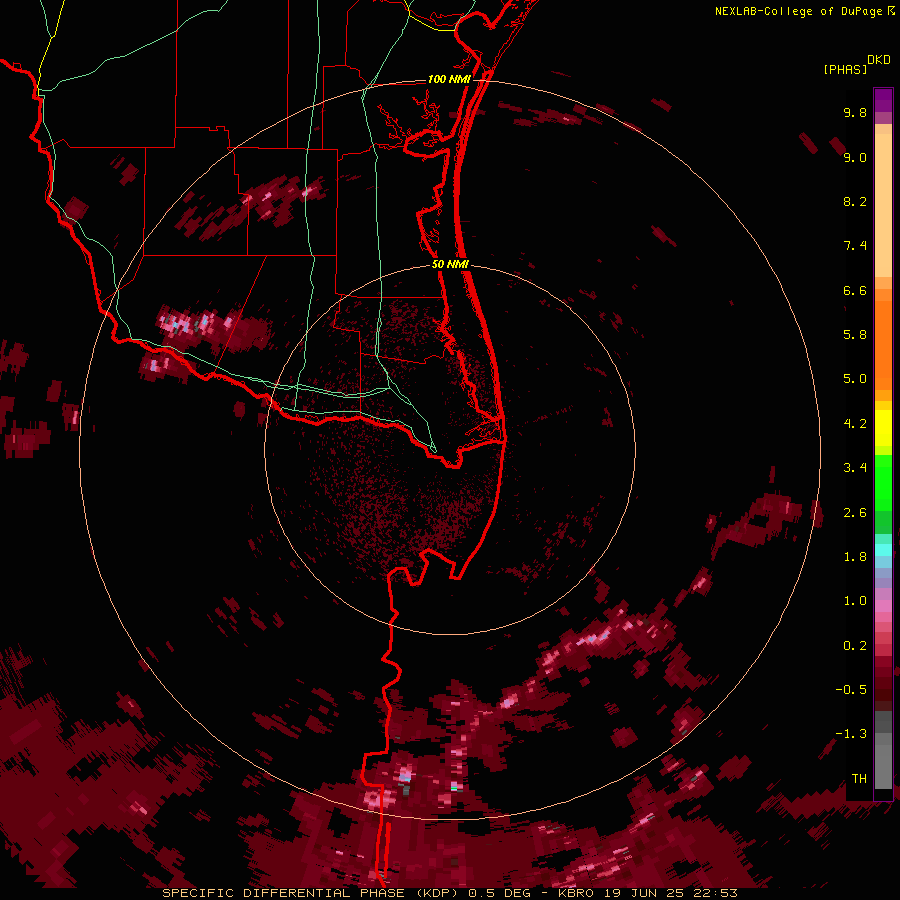Click the 0.2 scale value

coord(855,646)
